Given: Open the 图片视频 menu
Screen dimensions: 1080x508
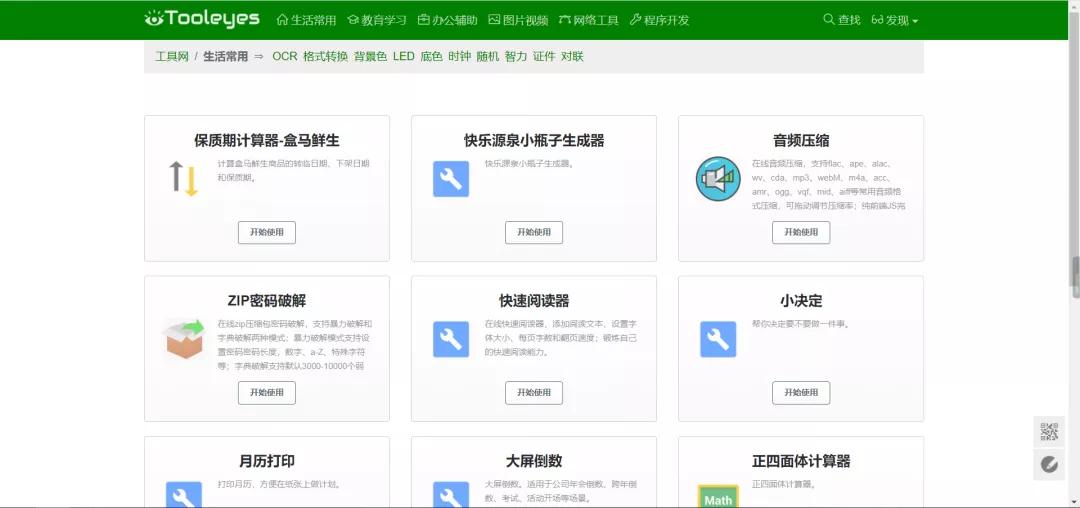Looking at the screenshot, I should coord(518,20).
